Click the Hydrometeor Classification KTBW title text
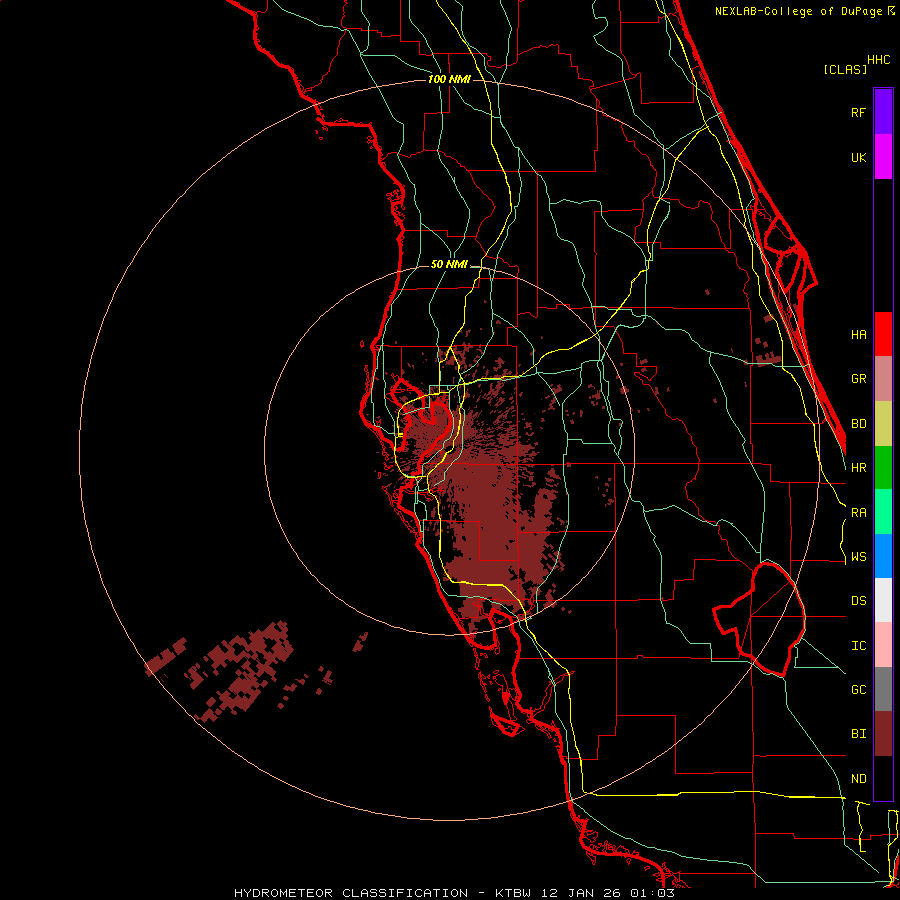This screenshot has width=900, height=900. [454, 893]
